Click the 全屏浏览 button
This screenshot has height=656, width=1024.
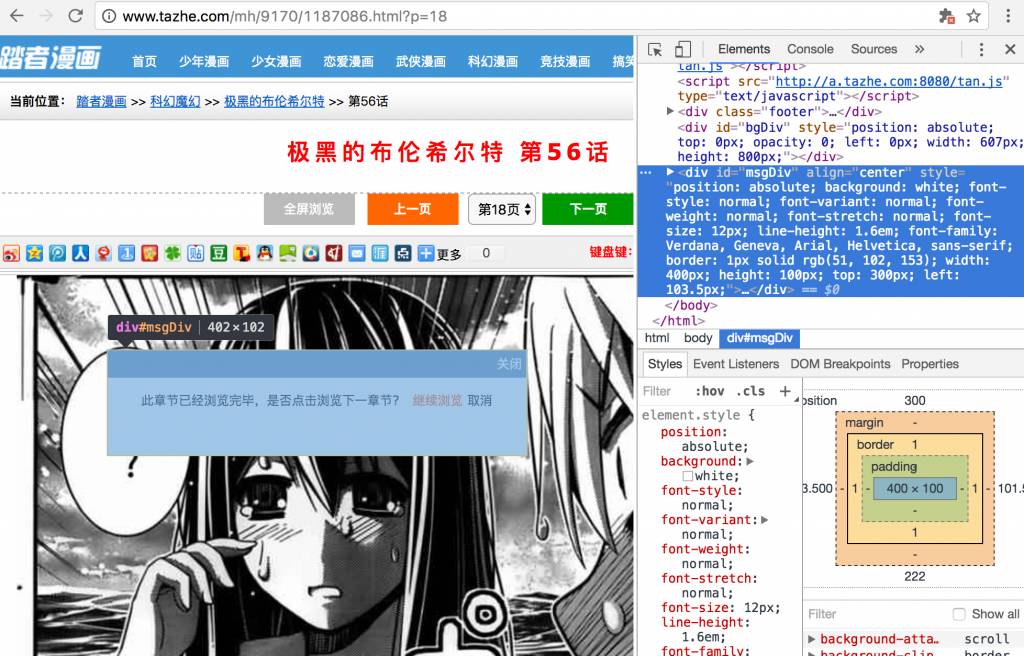pos(310,209)
